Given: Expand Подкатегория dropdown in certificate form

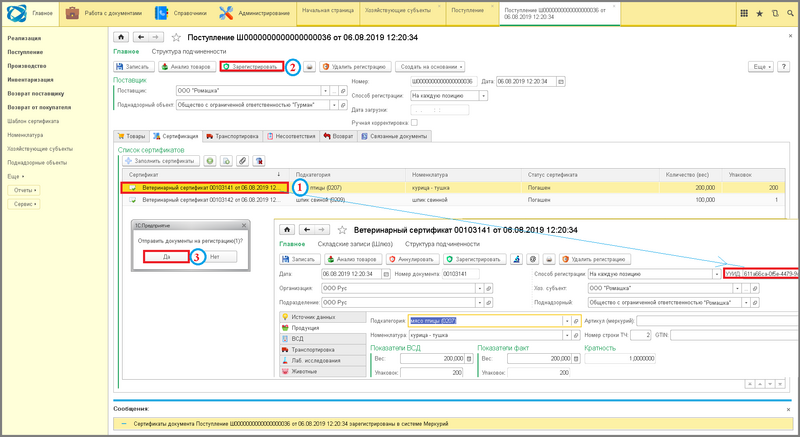Looking at the screenshot, I should (x=566, y=321).
